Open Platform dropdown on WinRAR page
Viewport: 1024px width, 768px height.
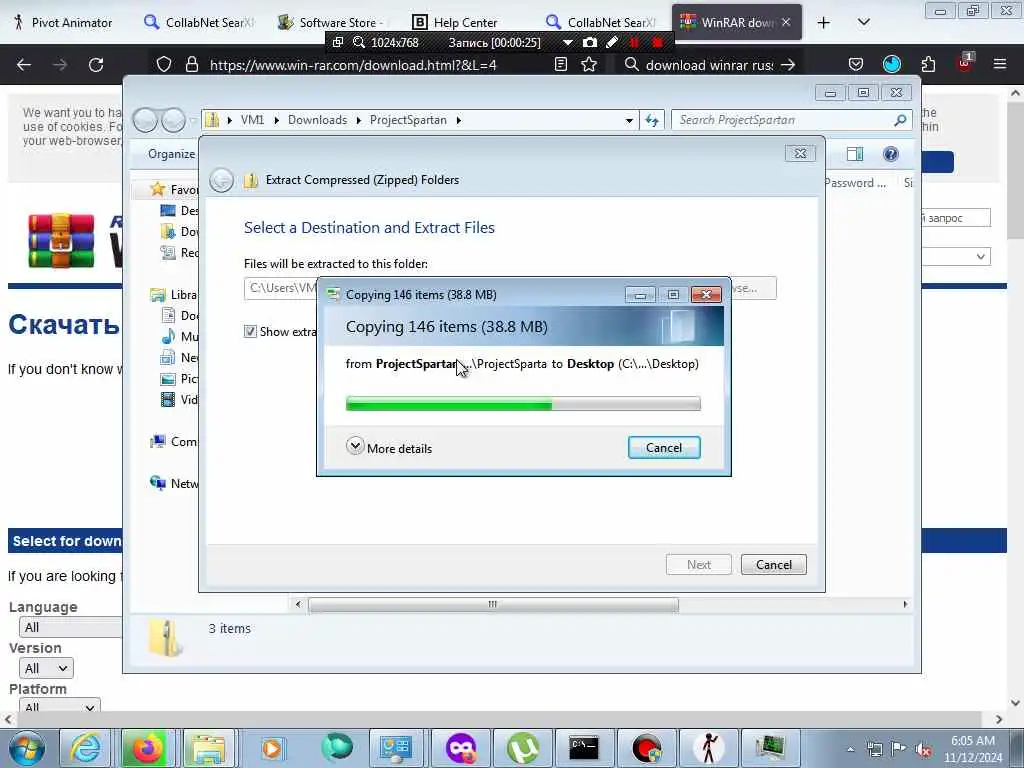pos(59,706)
